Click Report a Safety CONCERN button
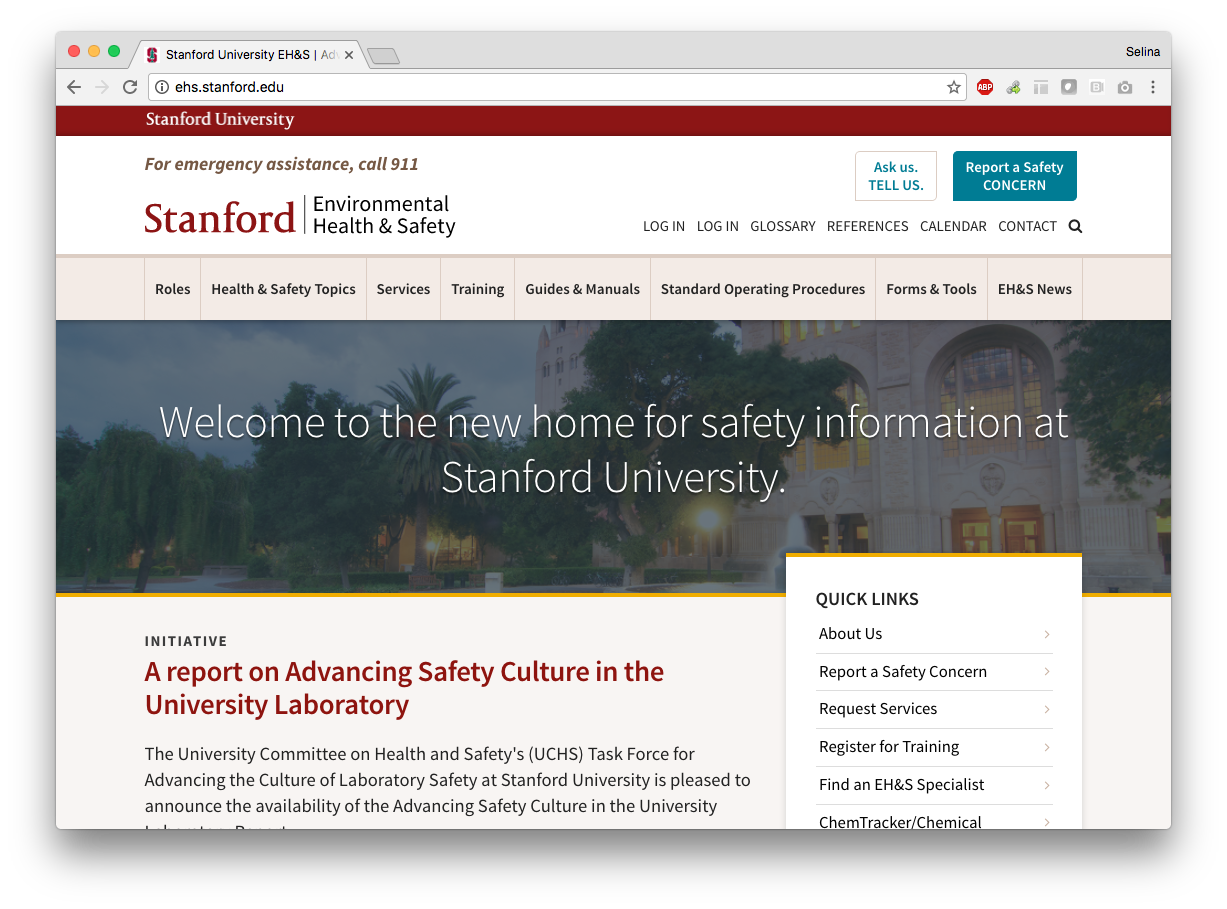 (1014, 176)
